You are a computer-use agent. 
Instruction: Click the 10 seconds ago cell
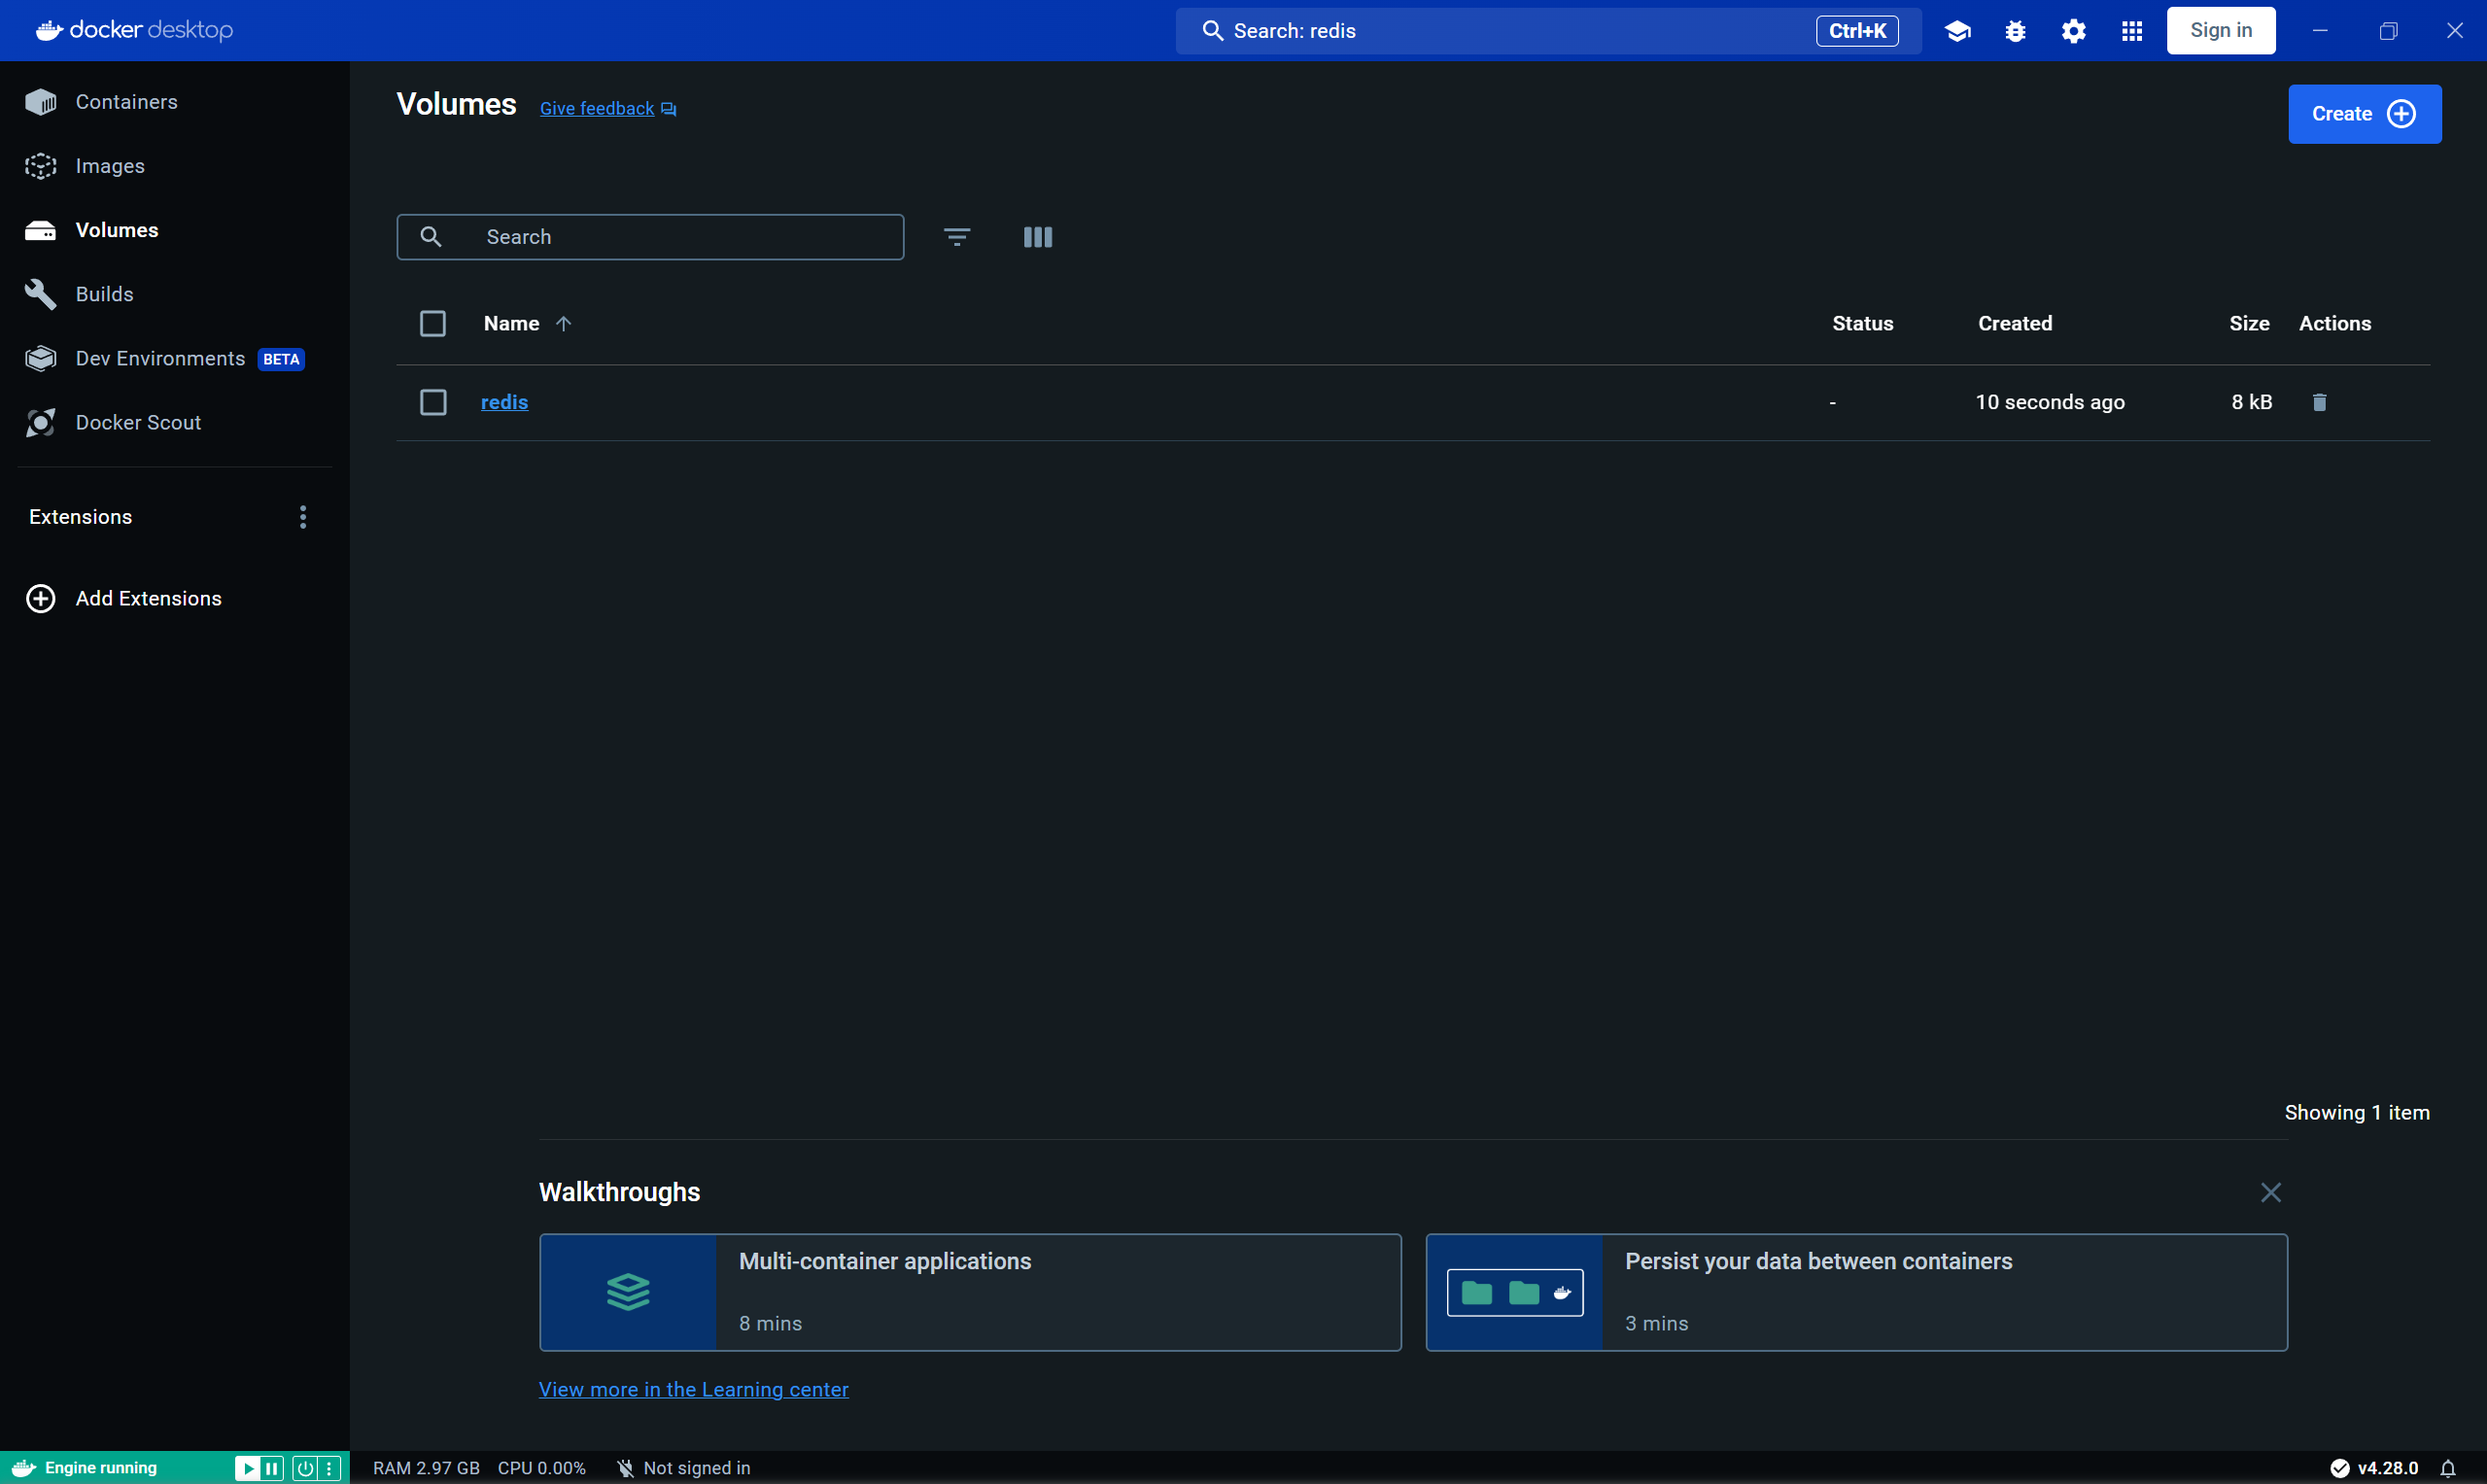[2049, 402]
